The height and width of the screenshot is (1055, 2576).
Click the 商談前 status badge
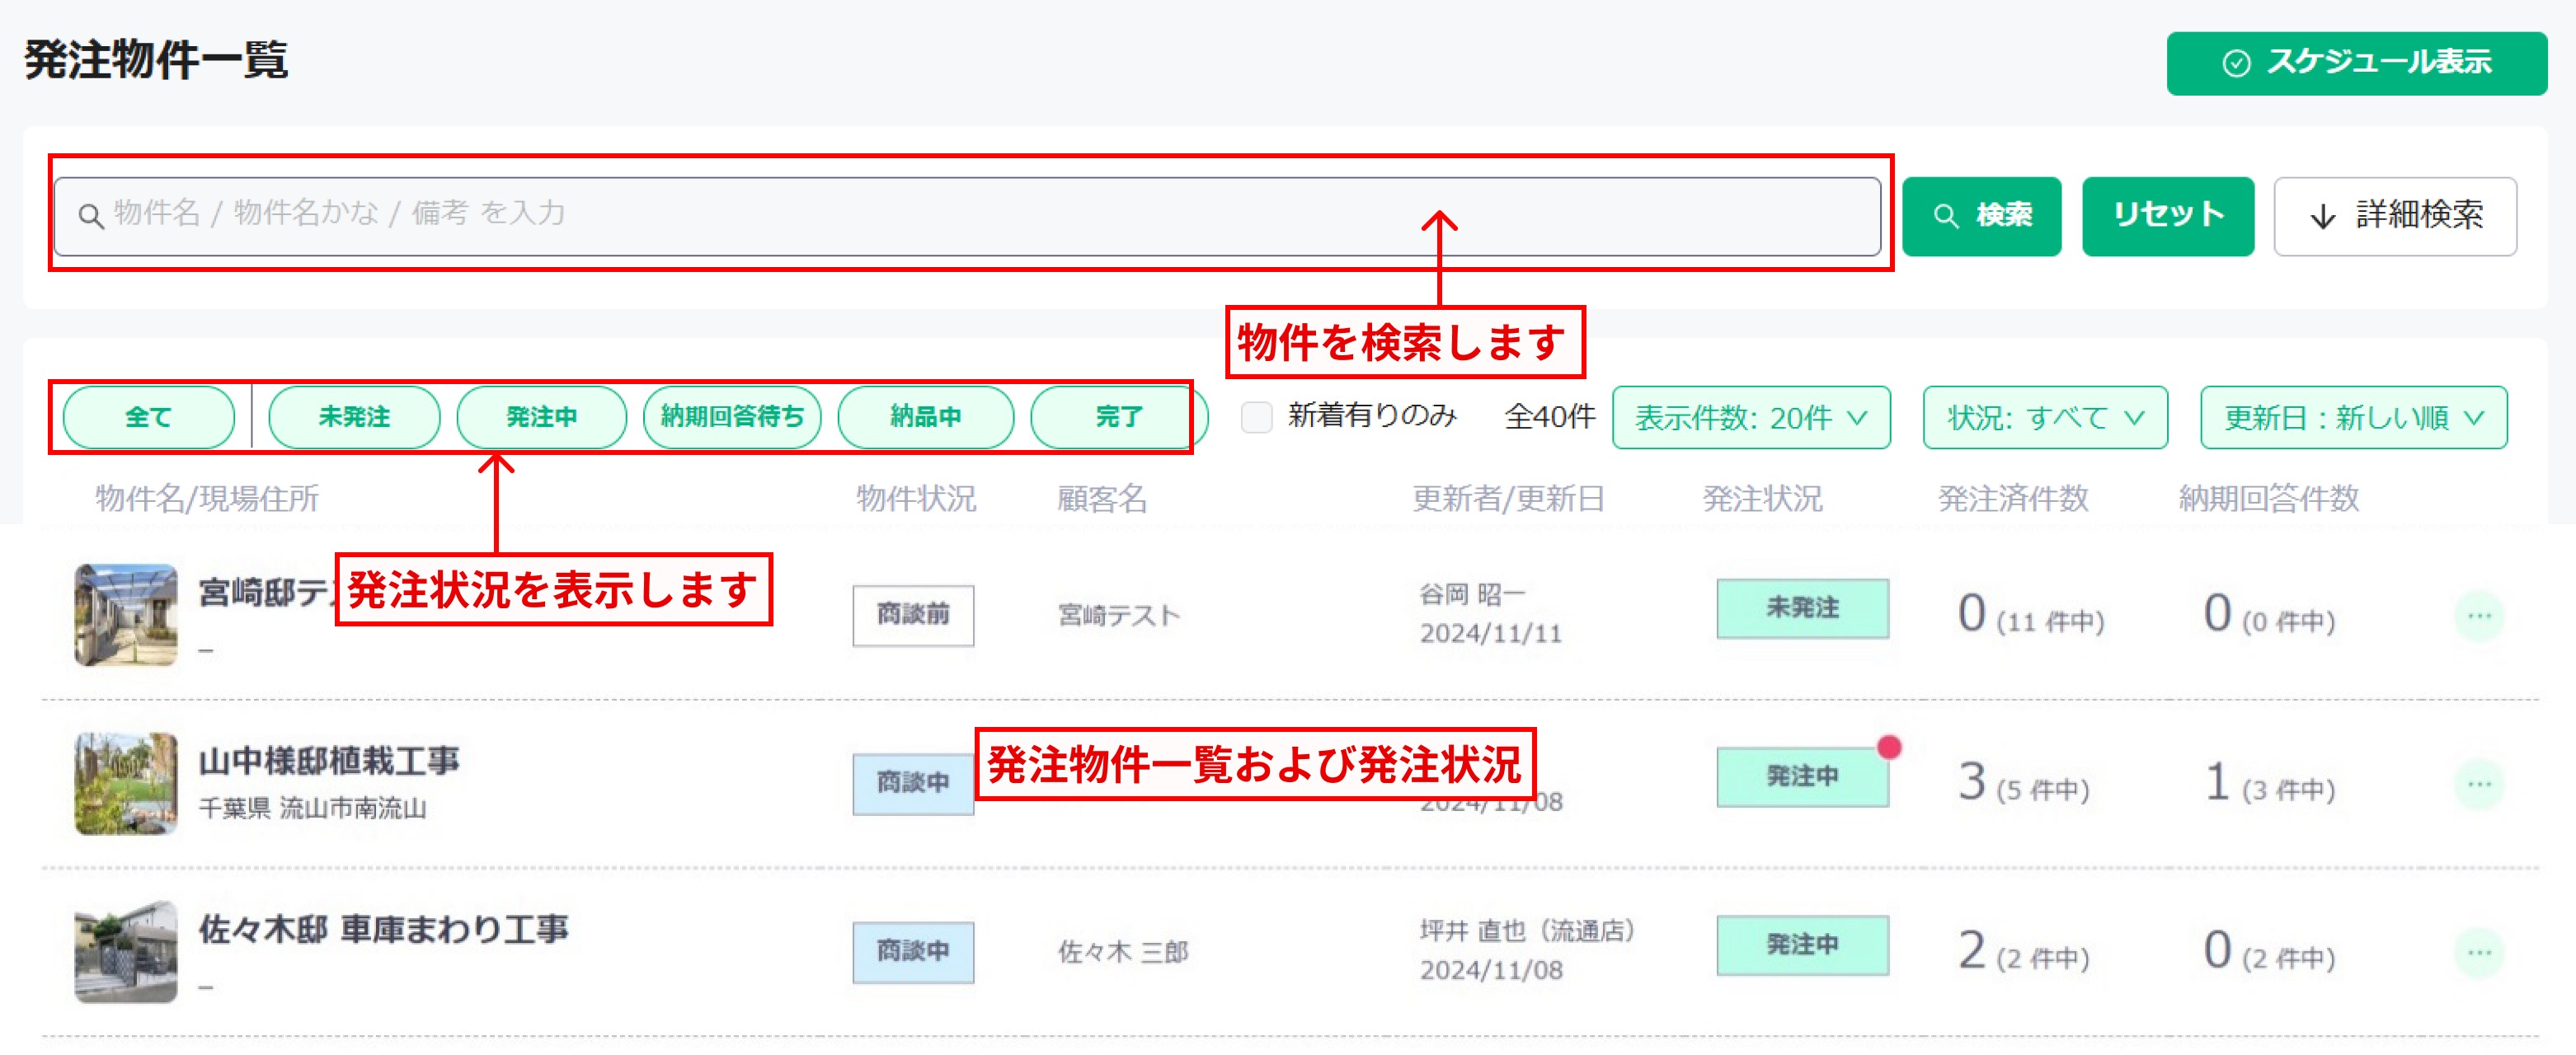(913, 615)
